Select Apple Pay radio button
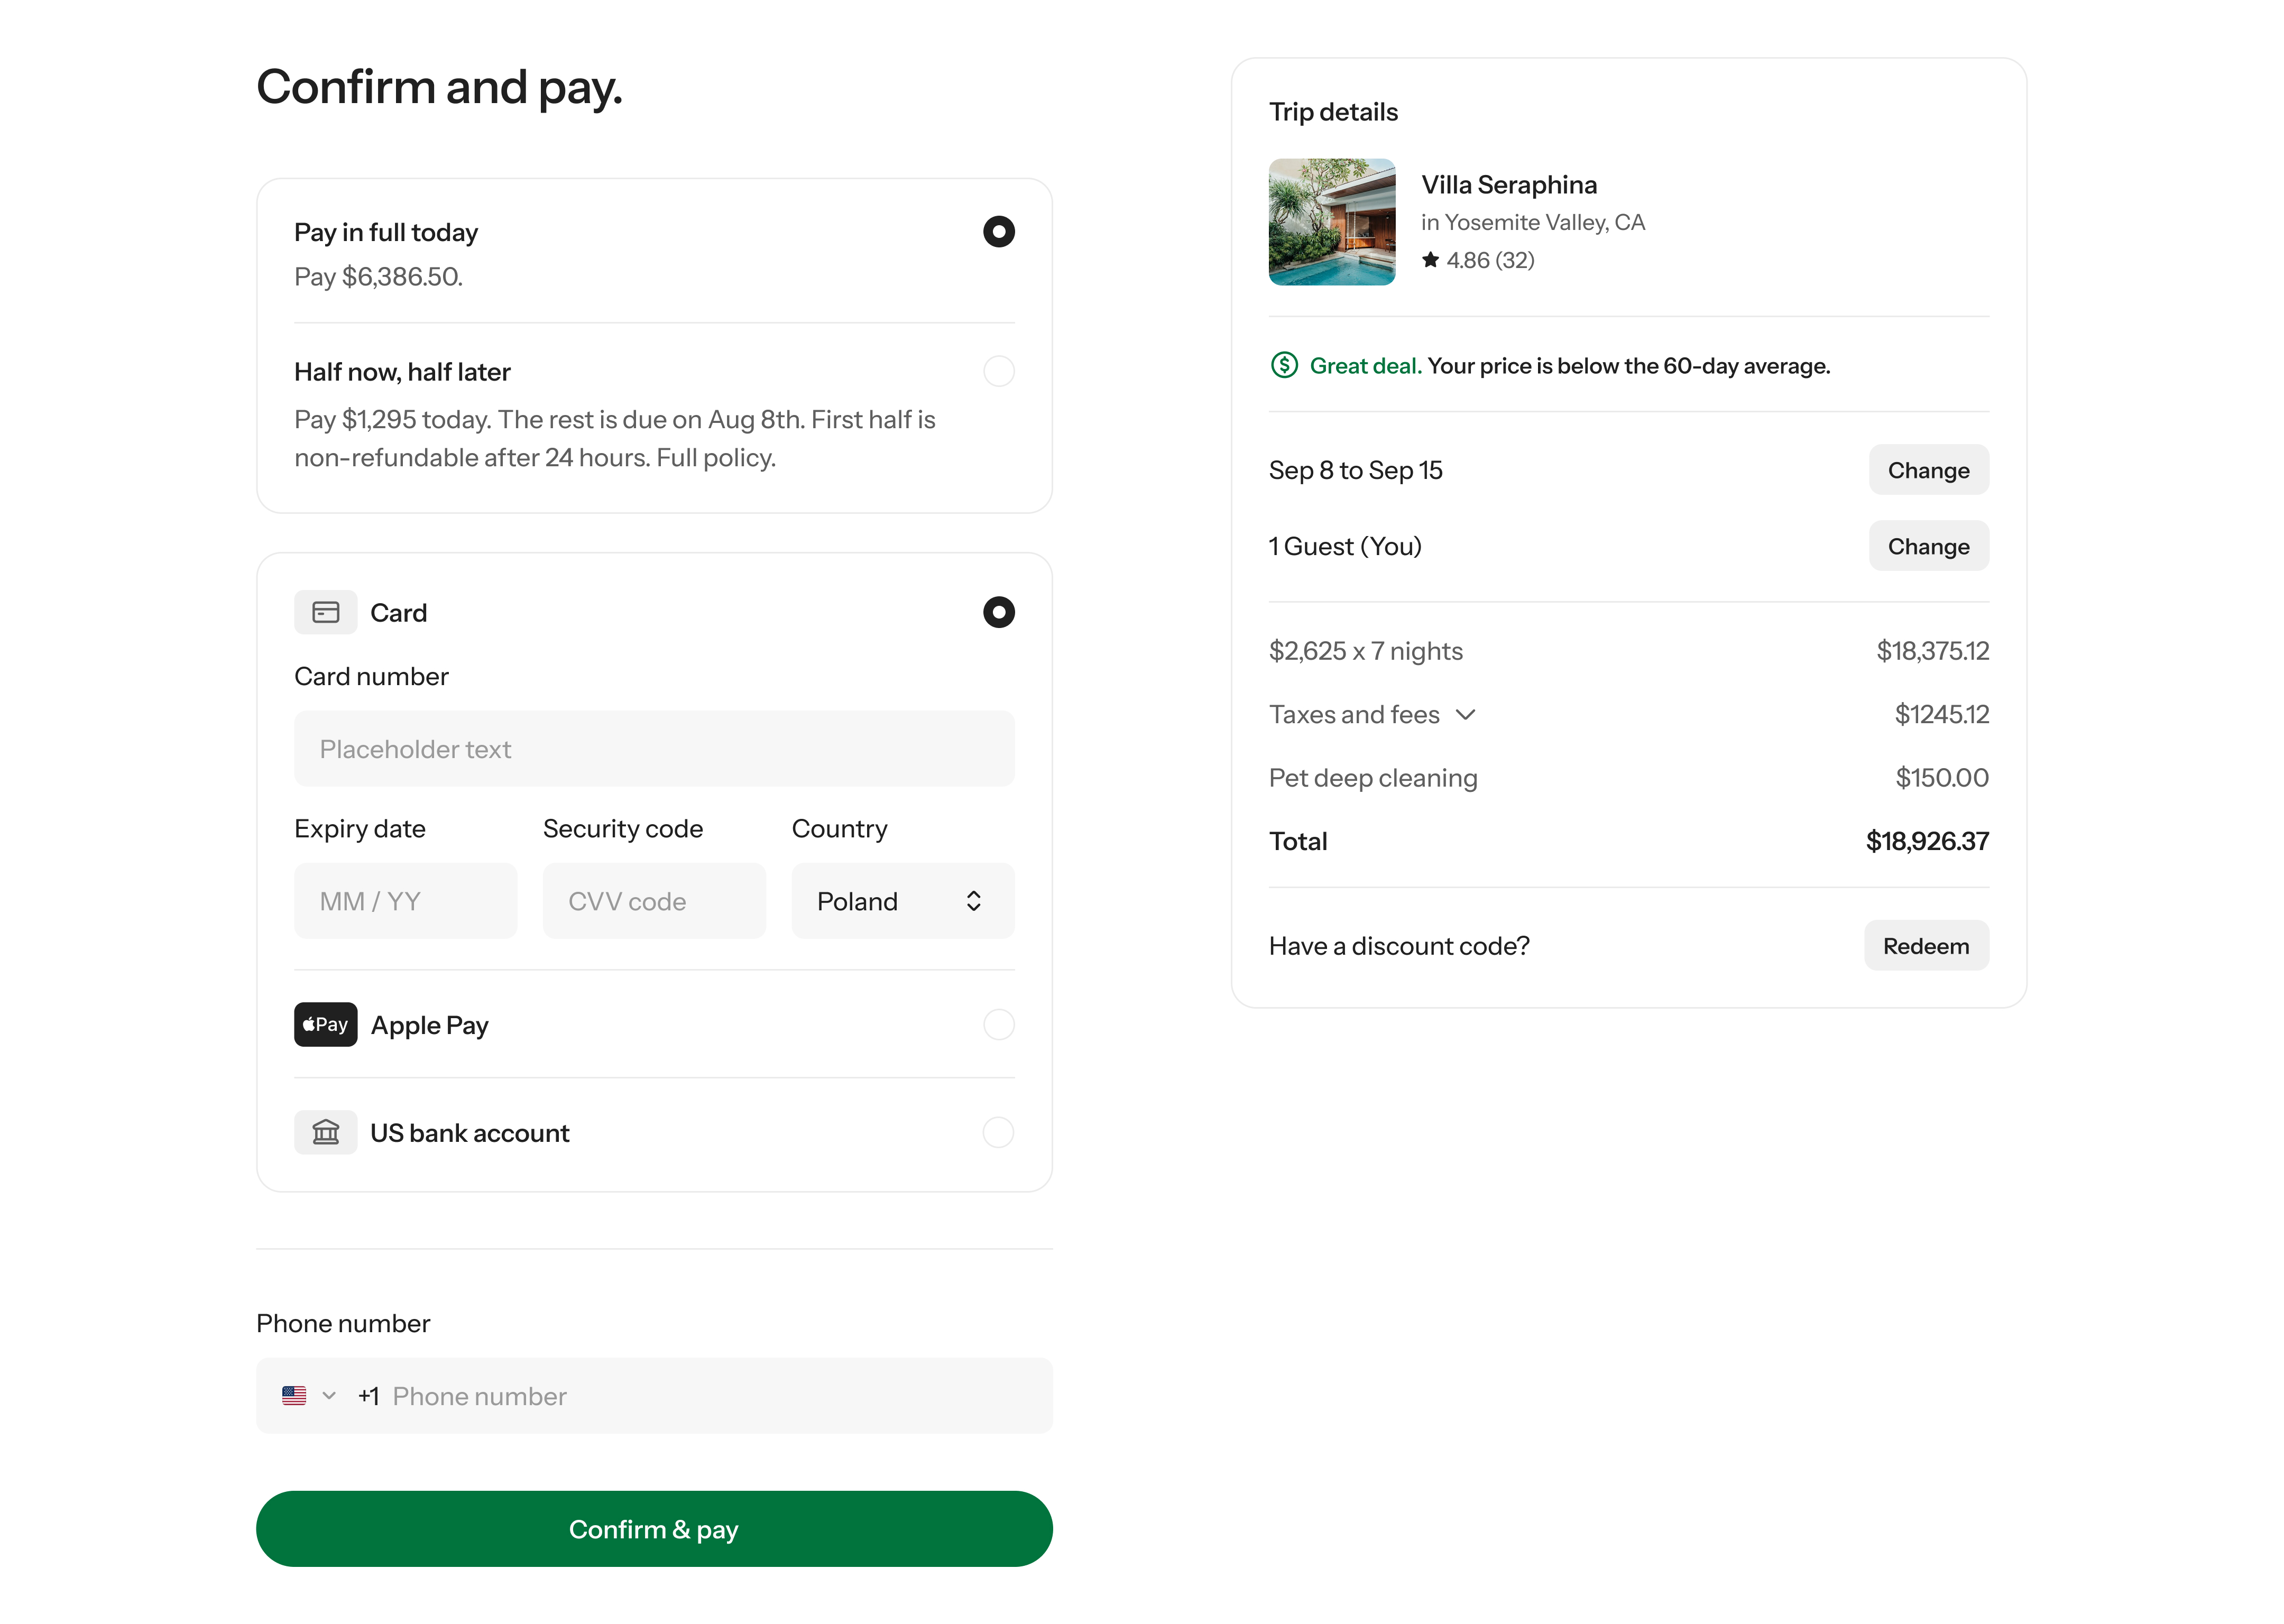 (998, 1024)
